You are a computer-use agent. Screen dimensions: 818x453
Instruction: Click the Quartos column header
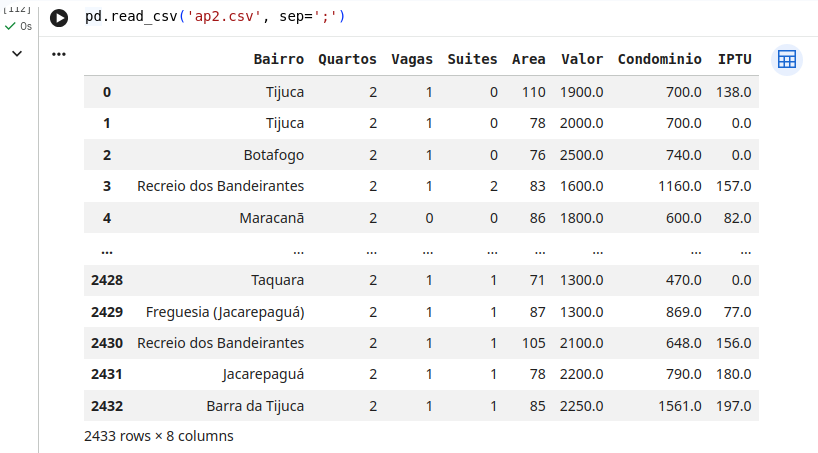(x=347, y=59)
